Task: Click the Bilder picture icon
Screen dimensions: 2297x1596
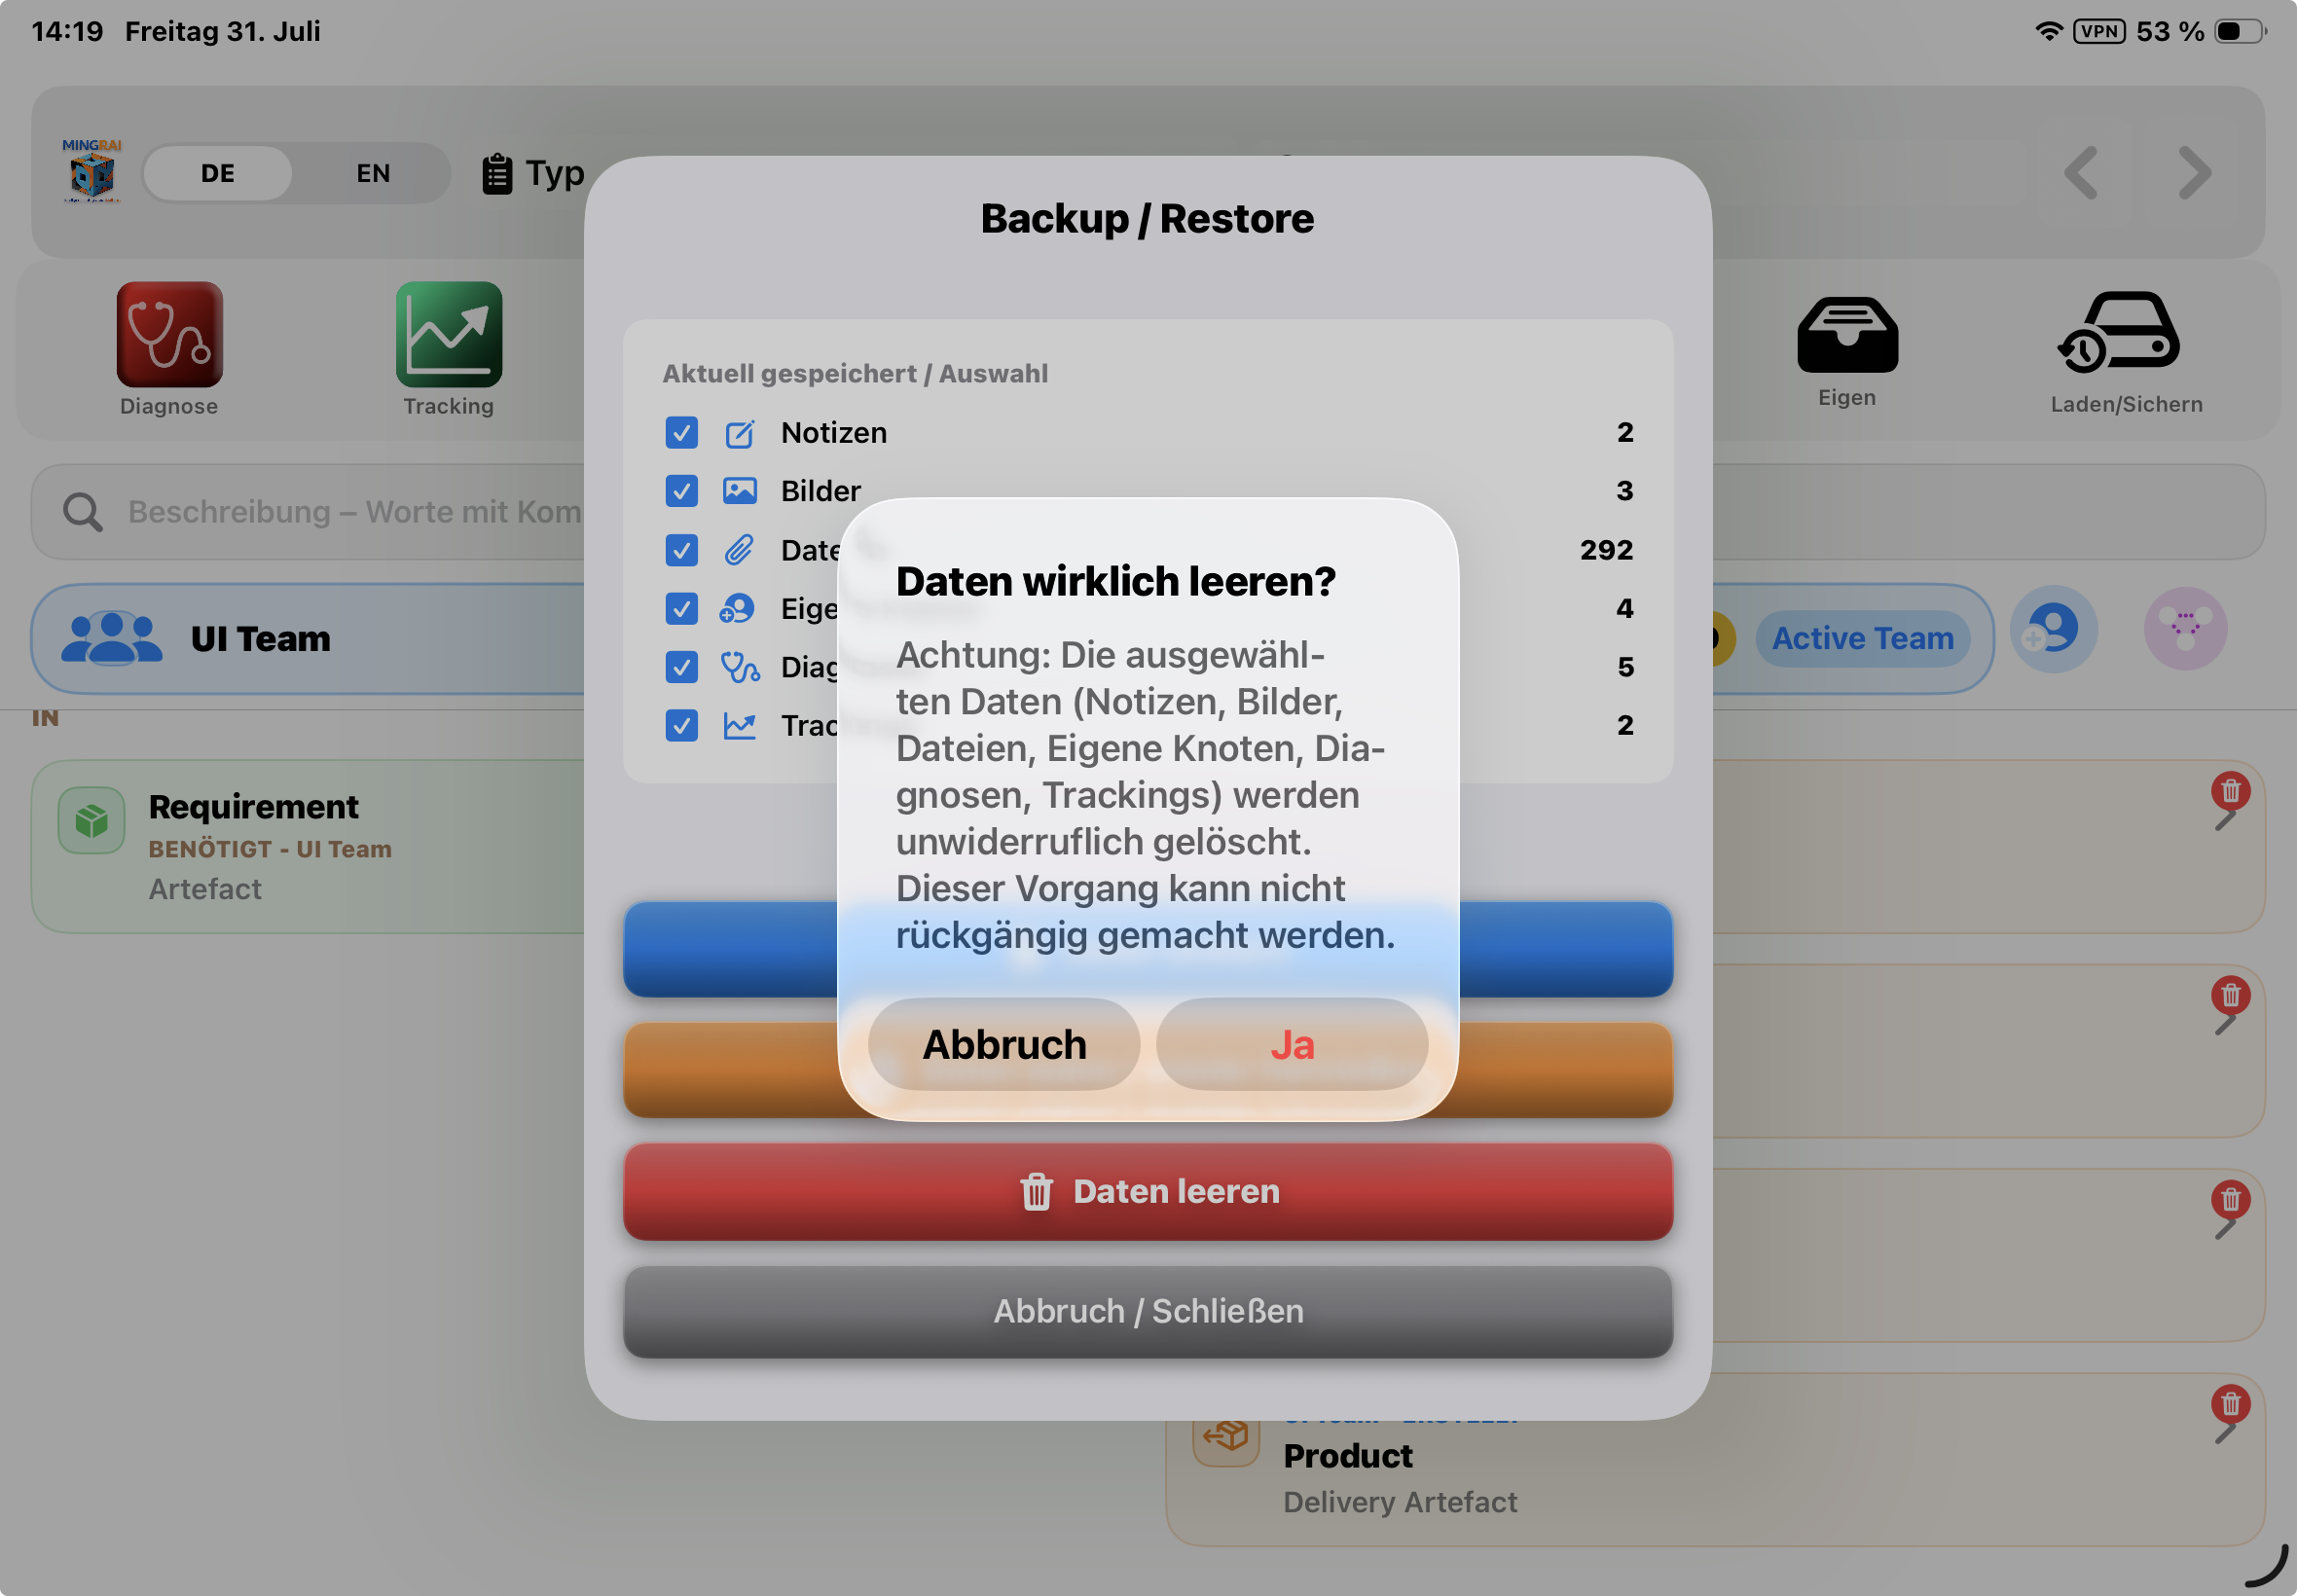Action: 739,491
